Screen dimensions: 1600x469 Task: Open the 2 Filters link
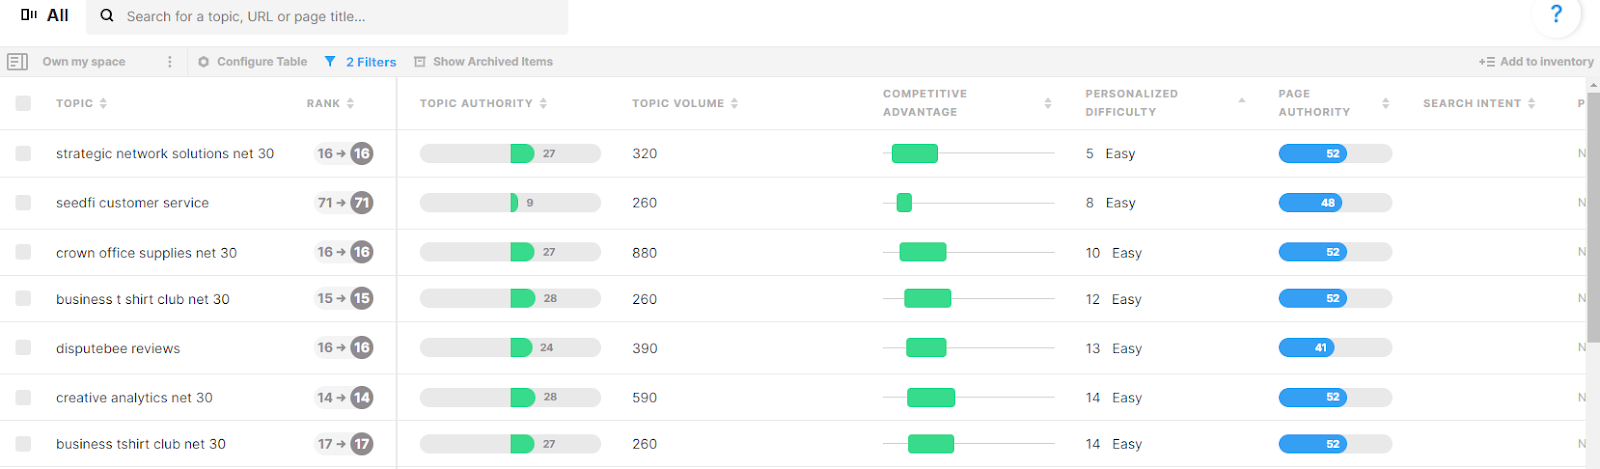tap(371, 62)
